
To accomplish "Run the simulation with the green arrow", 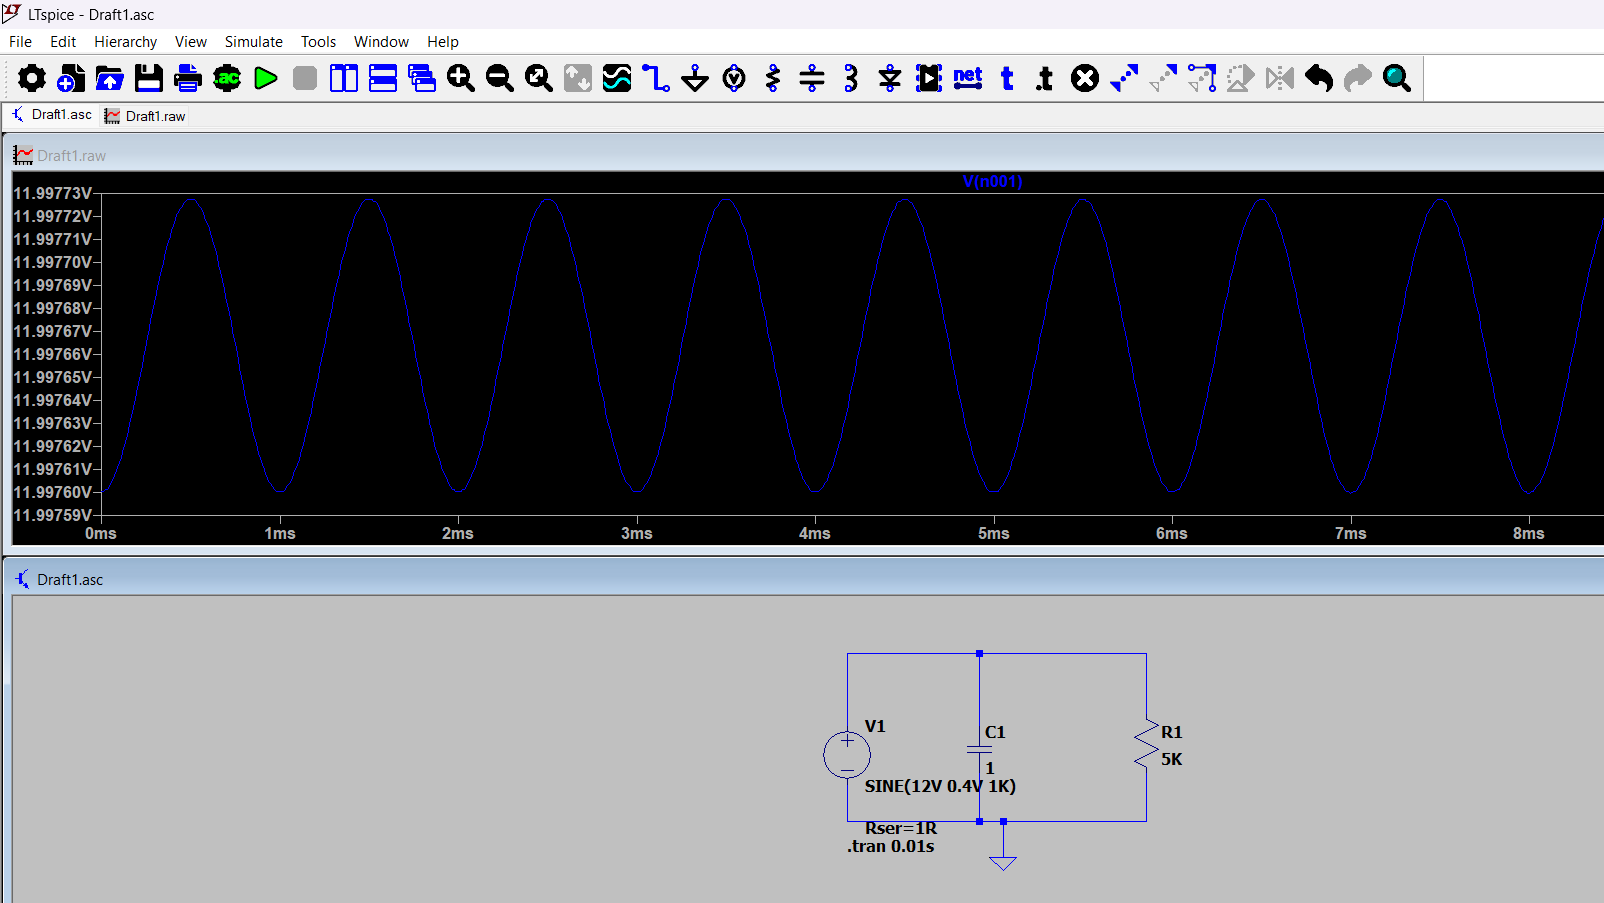I will click(x=266, y=78).
